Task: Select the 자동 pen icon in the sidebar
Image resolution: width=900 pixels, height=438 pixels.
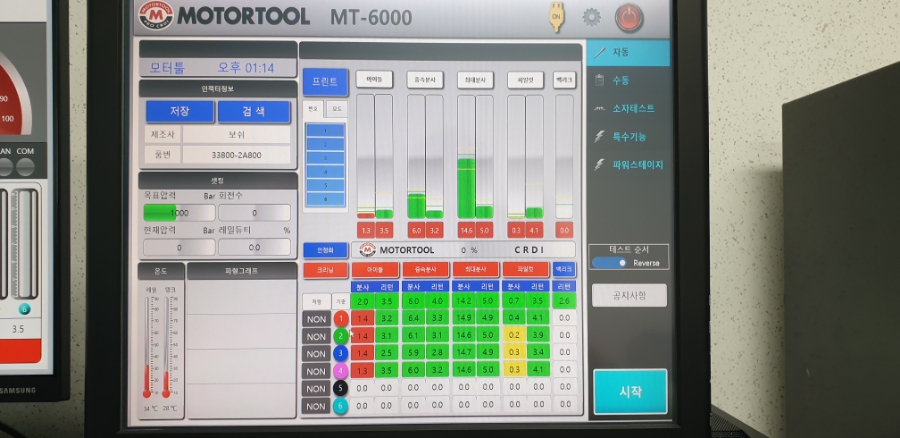Action: click(x=600, y=53)
